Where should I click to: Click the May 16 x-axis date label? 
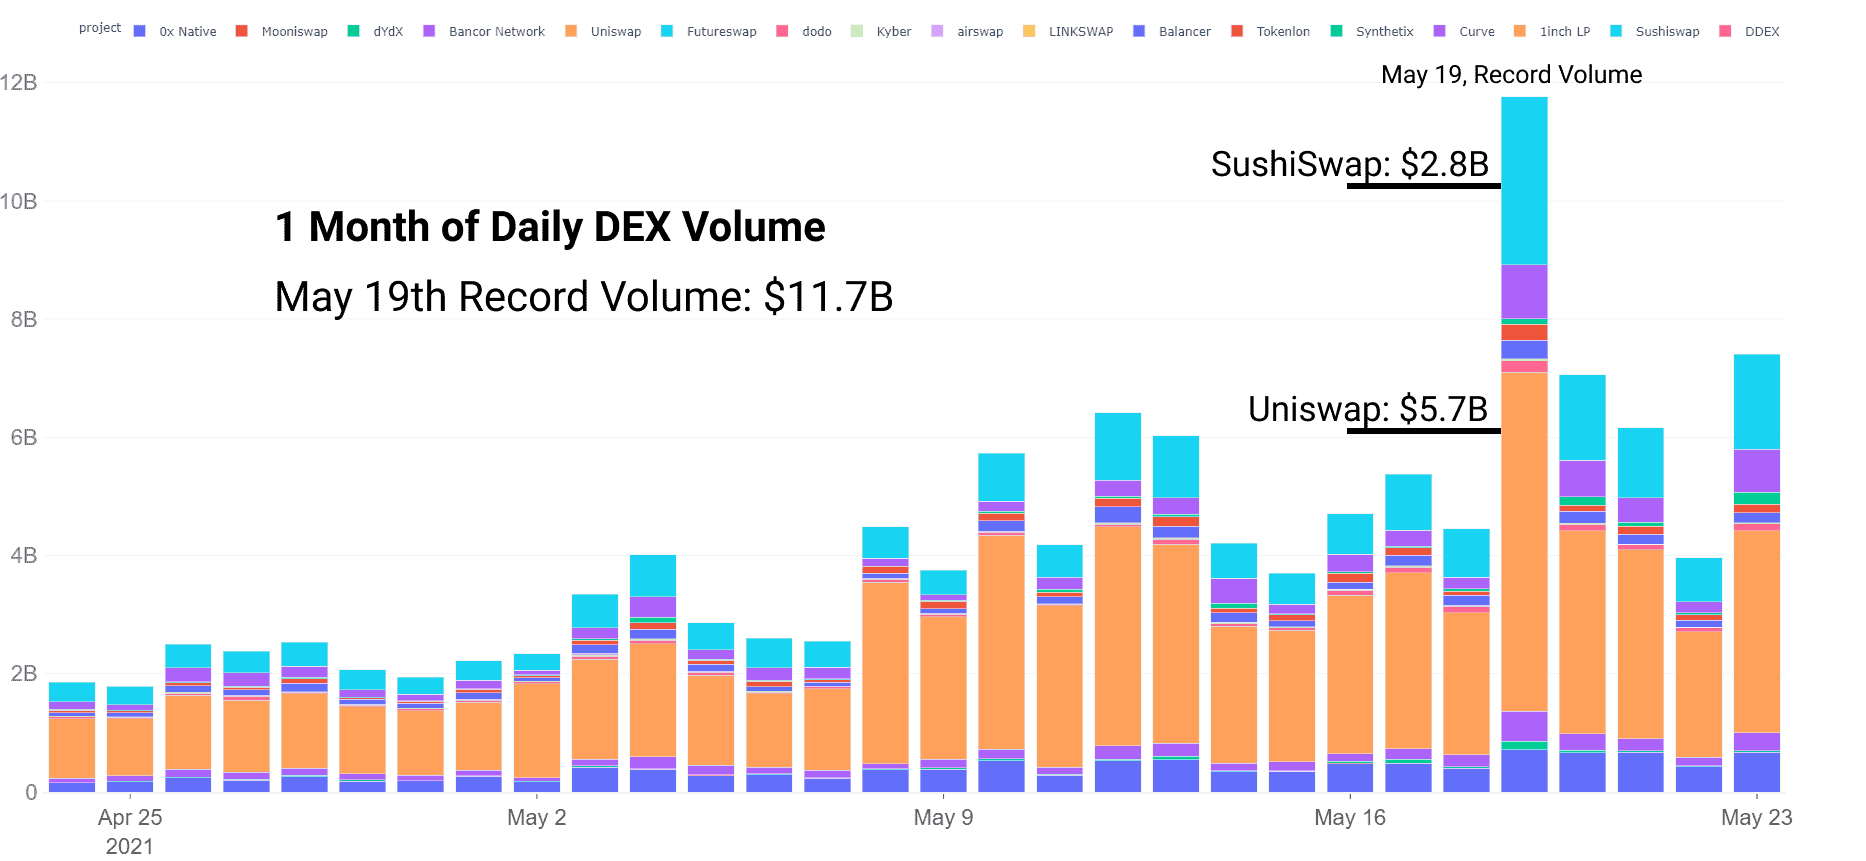(x=1350, y=817)
